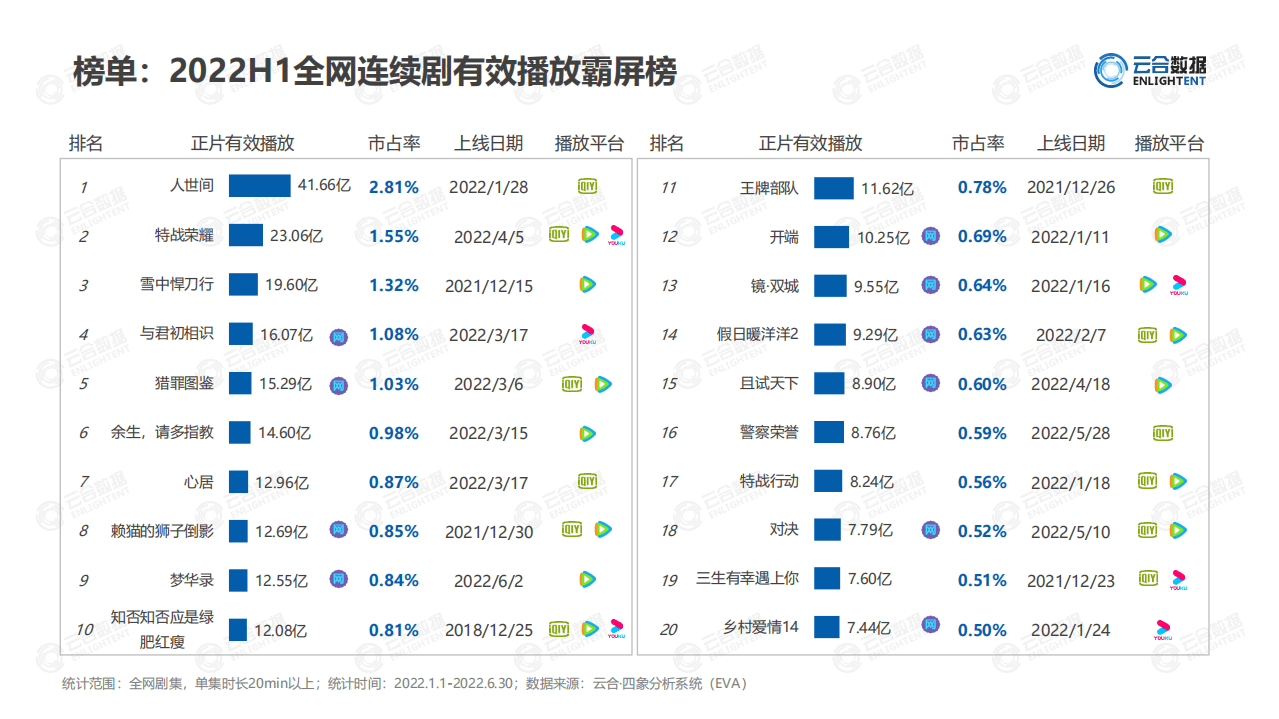This screenshot has height=719, width=1279.
Task: Click the Tencent Video icon next to 梦华录
Action: click(586, 580)
